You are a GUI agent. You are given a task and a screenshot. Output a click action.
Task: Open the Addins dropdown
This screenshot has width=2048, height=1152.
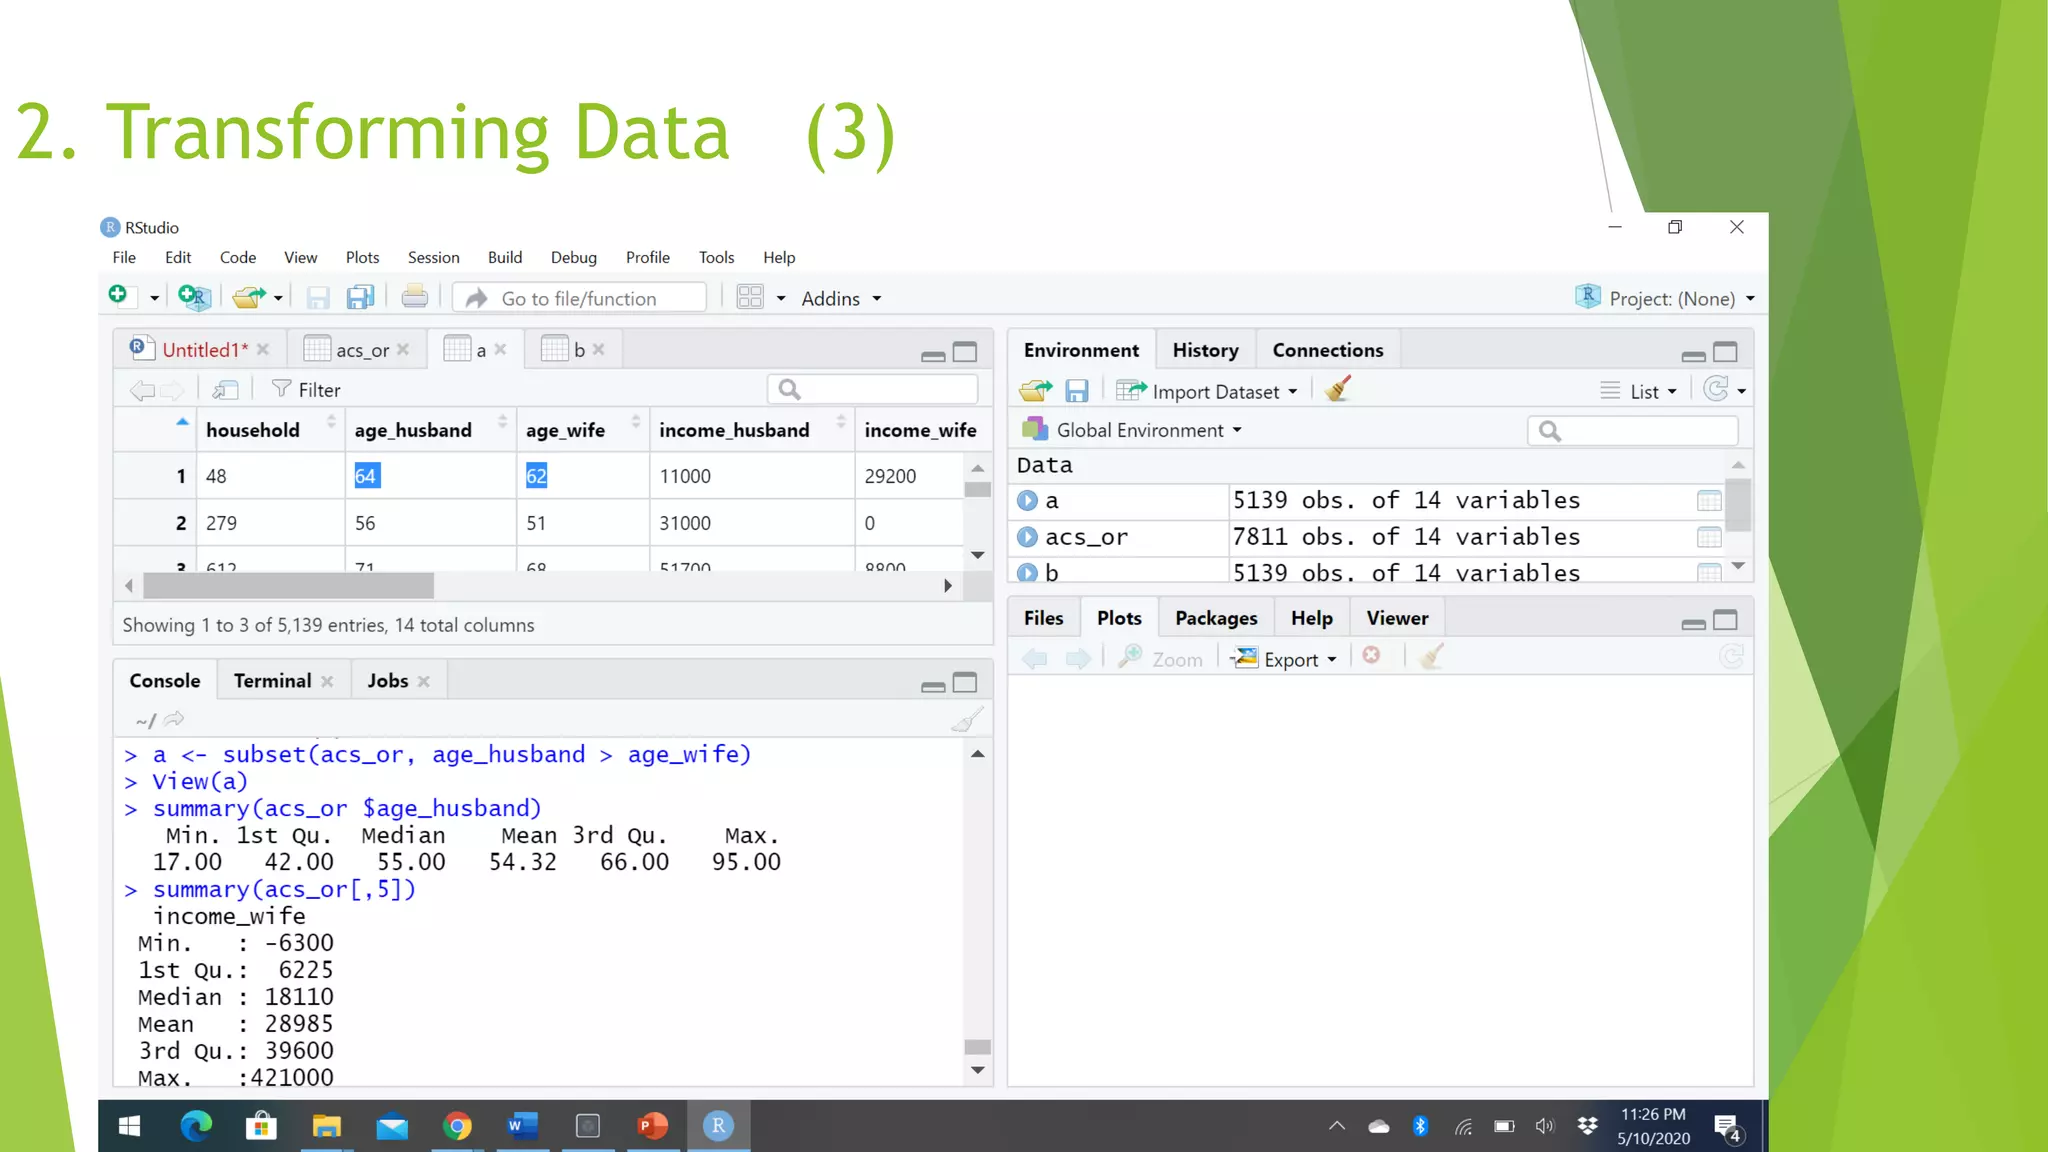[841, 298]
